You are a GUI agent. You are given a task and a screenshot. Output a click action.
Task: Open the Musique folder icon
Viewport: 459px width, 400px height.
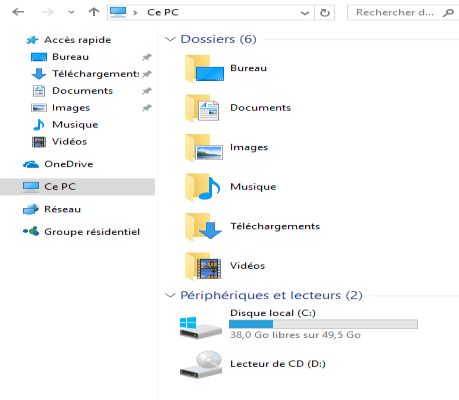point(203,187)
